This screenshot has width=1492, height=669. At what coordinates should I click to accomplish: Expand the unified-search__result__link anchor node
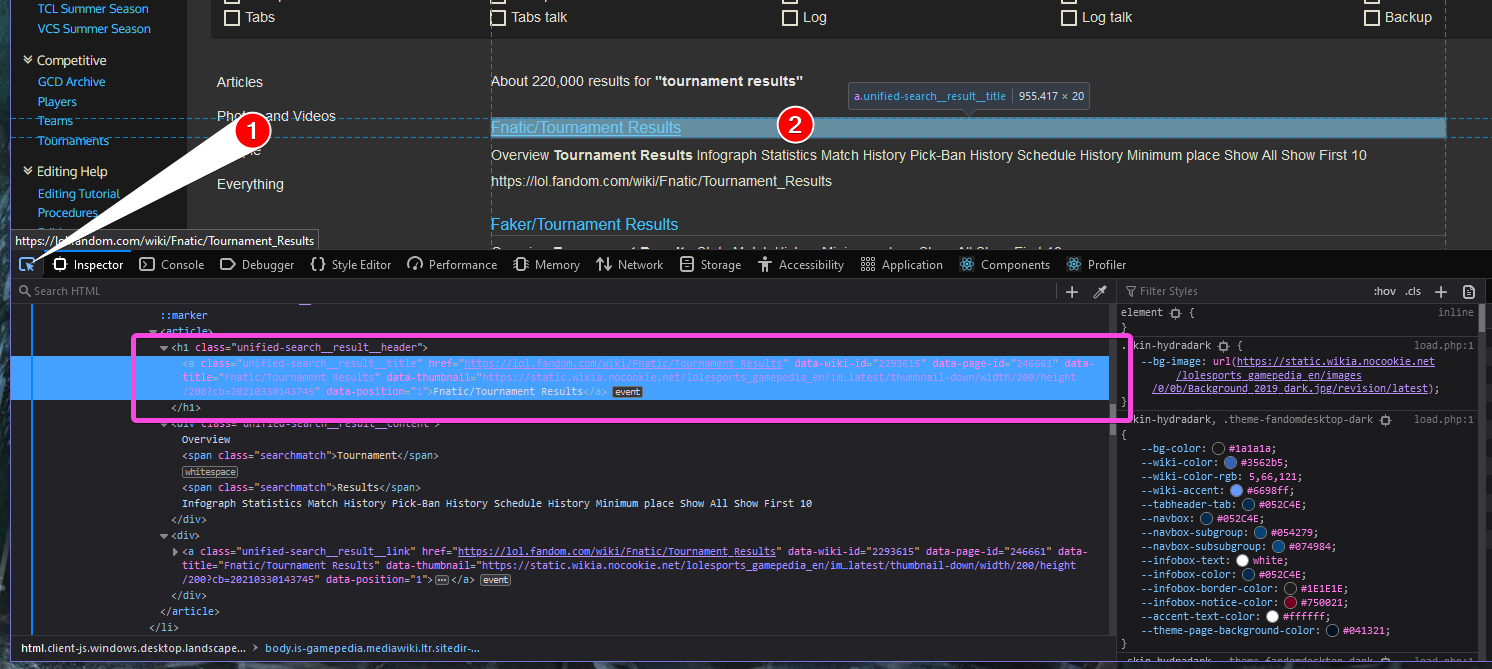[176, 552]
